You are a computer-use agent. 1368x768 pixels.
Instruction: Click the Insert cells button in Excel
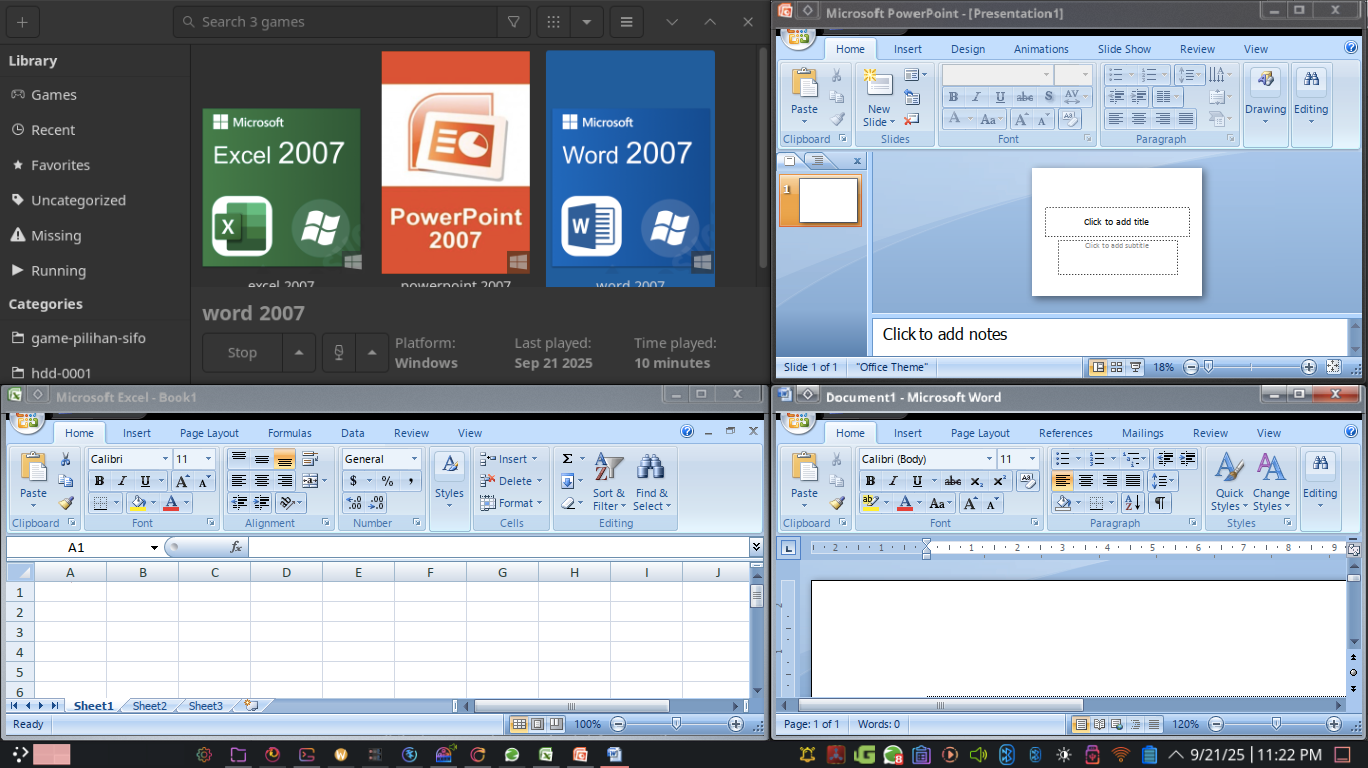point(510,459)
